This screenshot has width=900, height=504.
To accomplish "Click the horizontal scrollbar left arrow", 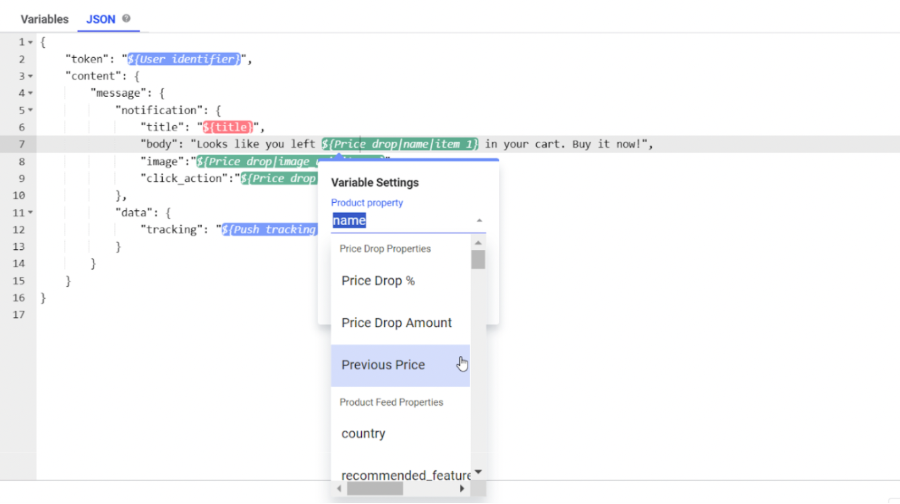I will point(339,489).
